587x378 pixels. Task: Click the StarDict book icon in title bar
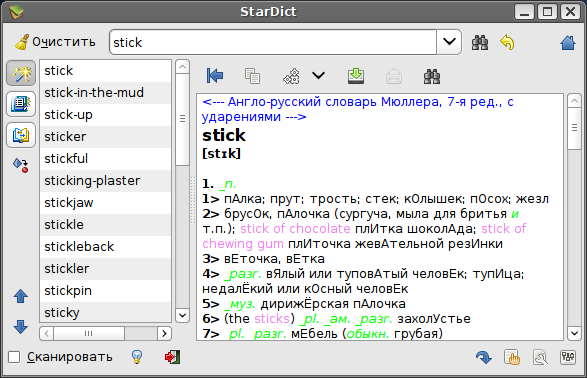(16, 12)
